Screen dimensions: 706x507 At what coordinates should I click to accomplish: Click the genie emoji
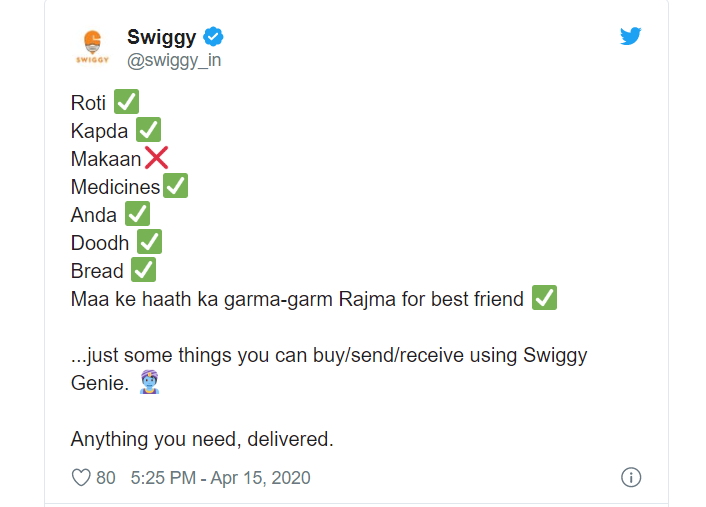click(x=151, y=384)
